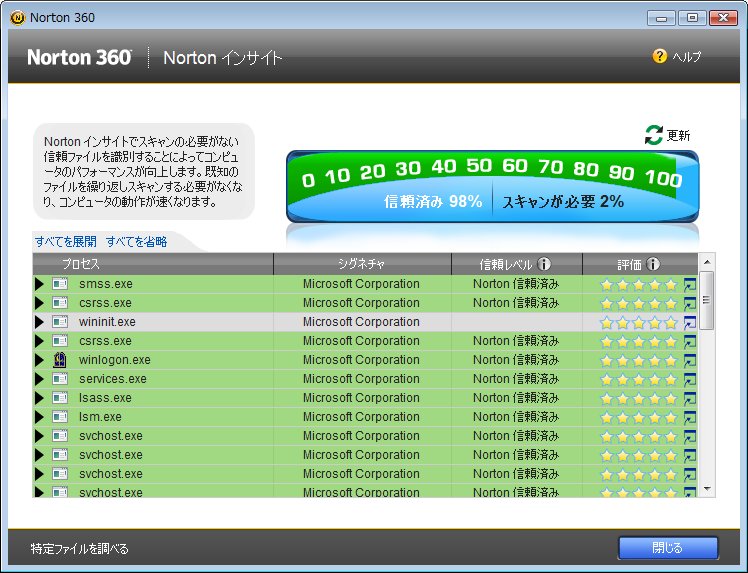Sort by the シグネチャ column header
748x573 pixels.
pos(362,264)
